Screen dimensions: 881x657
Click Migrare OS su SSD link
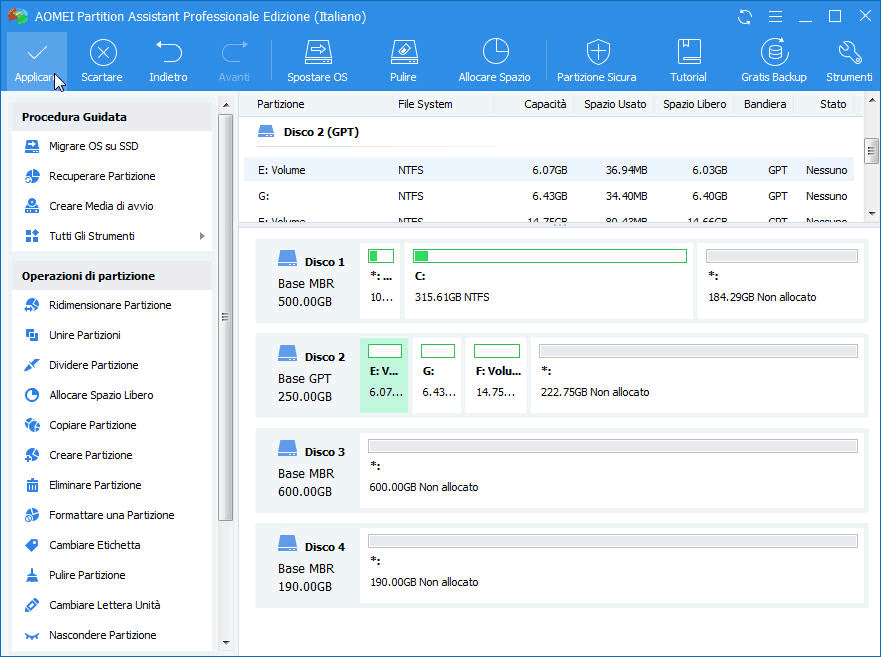click(x=95, y=146)
